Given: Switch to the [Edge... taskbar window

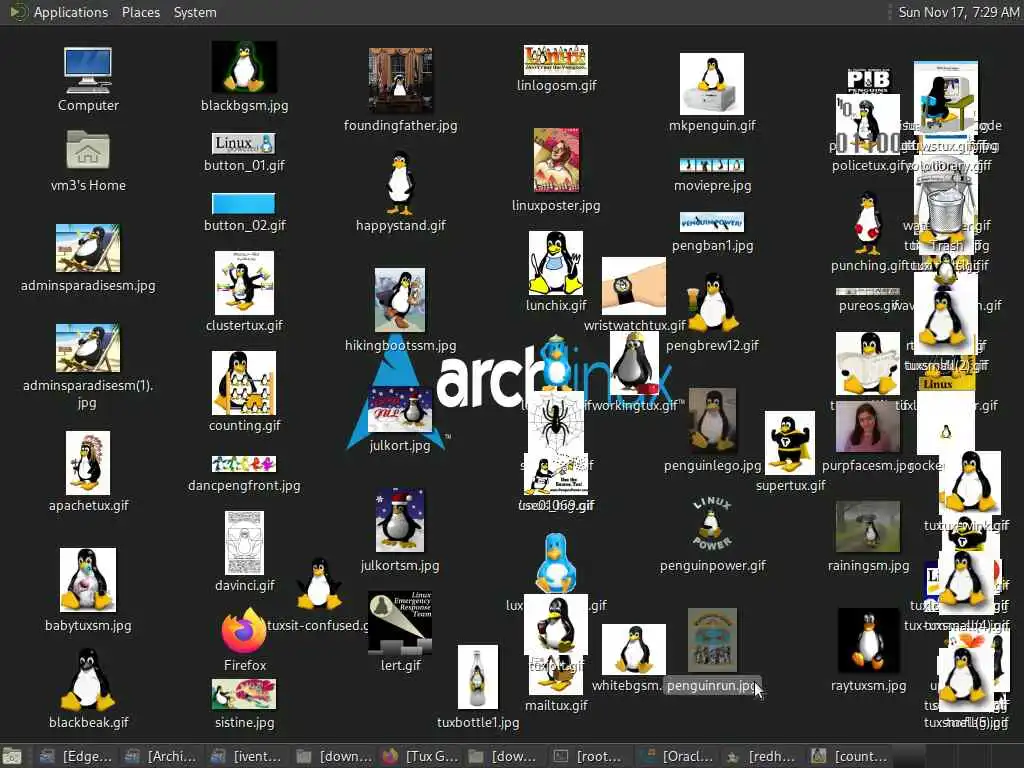Looking at the screenshot, I should pyautogui.click(x=77, y=756).
